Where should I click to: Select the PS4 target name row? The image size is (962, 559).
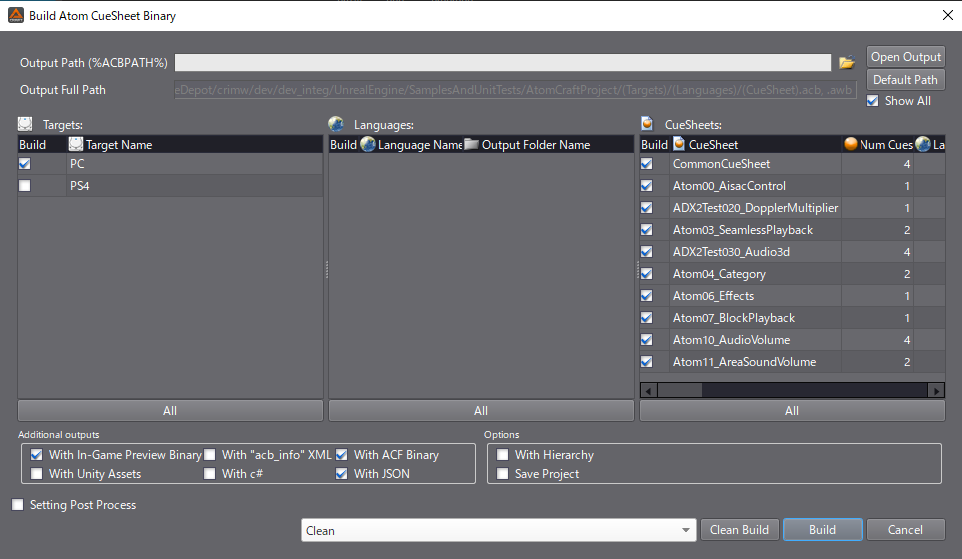[194, 185]
